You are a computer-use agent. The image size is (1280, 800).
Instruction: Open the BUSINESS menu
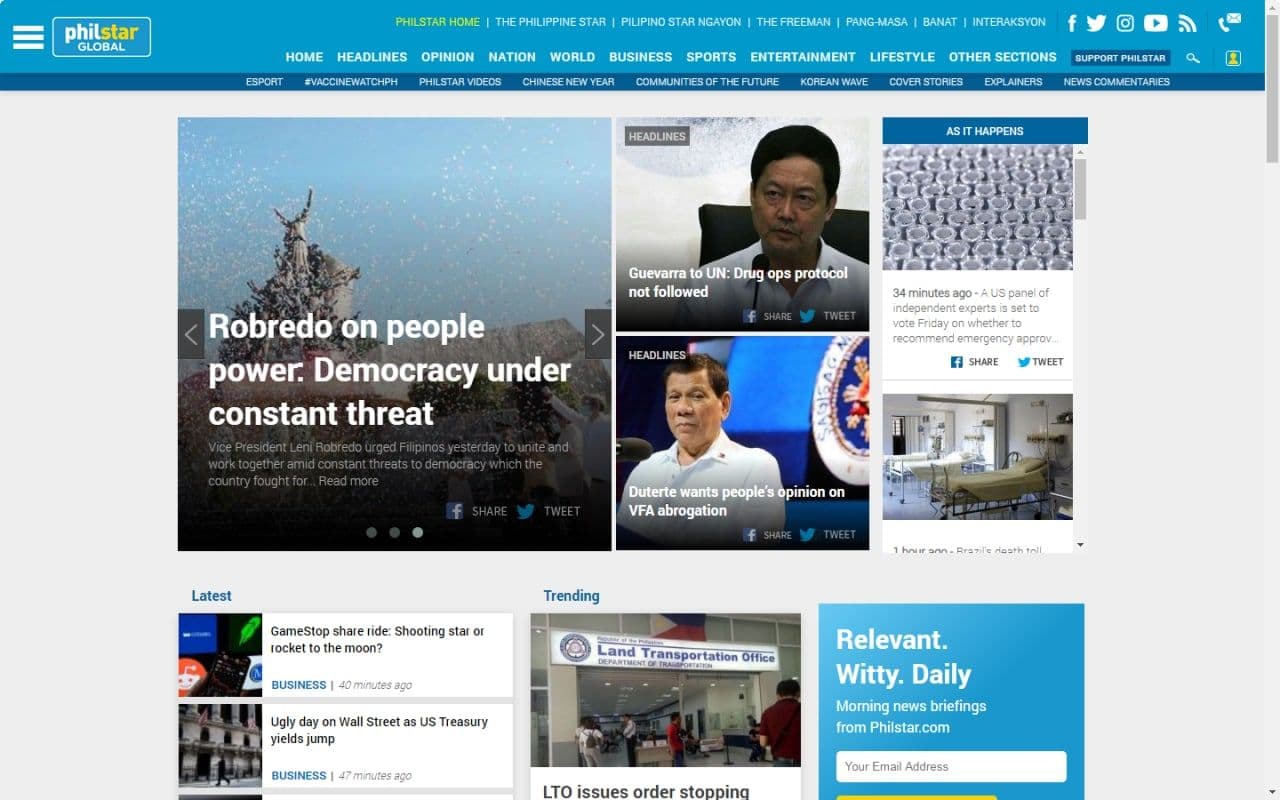click(x=640, y=57)
